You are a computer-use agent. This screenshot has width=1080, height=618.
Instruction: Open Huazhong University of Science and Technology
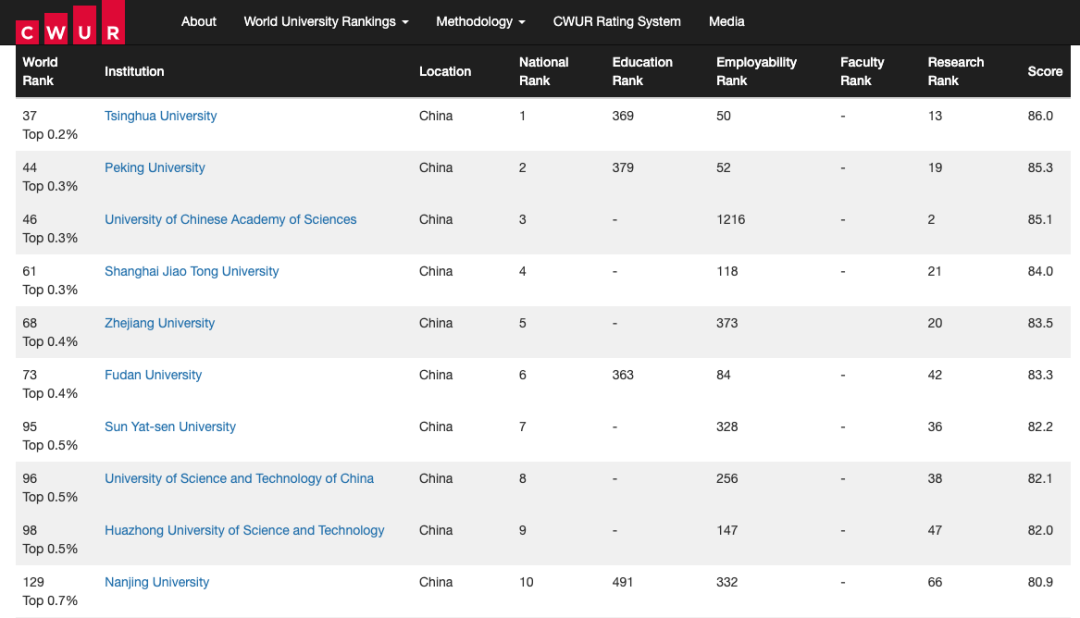[245, 530]
